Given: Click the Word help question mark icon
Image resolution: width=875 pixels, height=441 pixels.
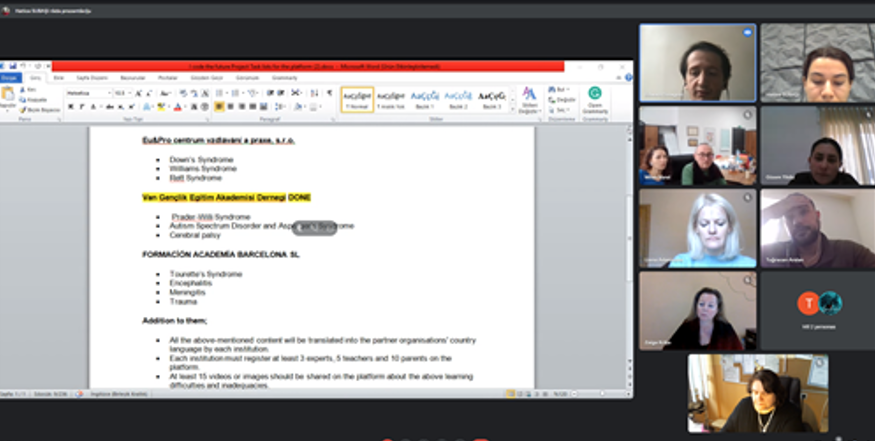Looking at the screenshot, I should (627, 77).
